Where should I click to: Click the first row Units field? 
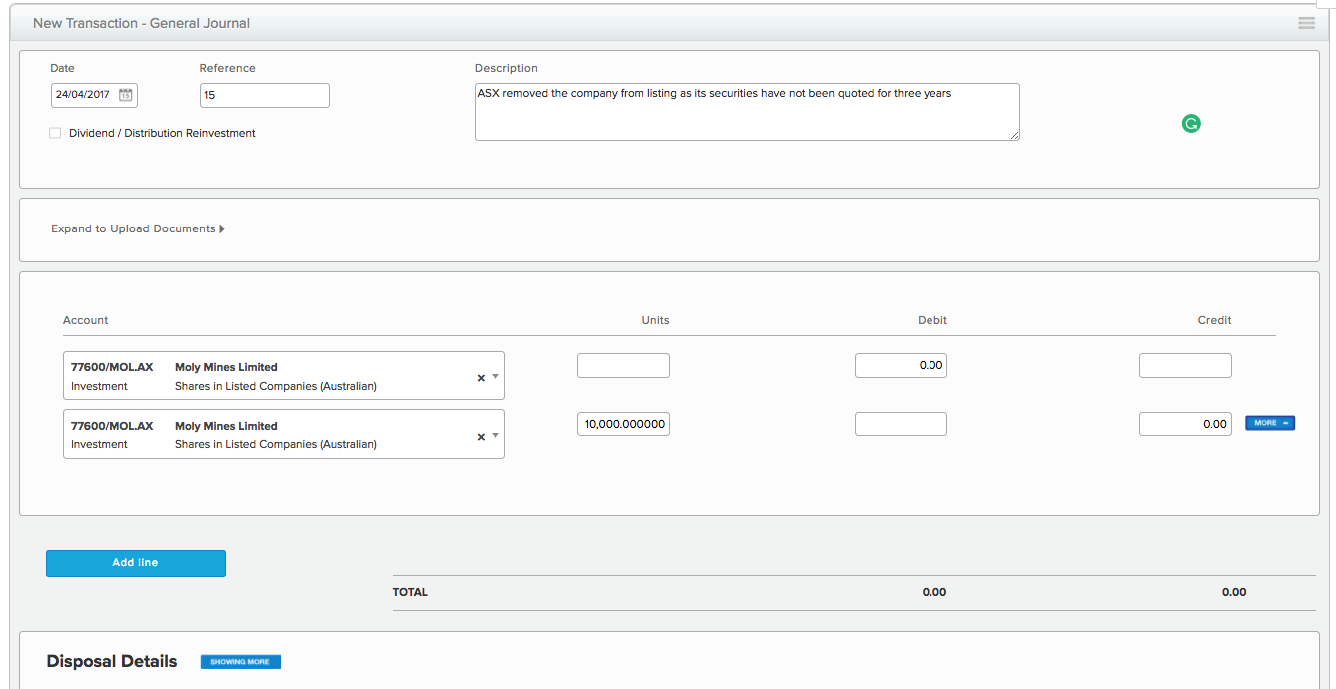pos(623,366)
